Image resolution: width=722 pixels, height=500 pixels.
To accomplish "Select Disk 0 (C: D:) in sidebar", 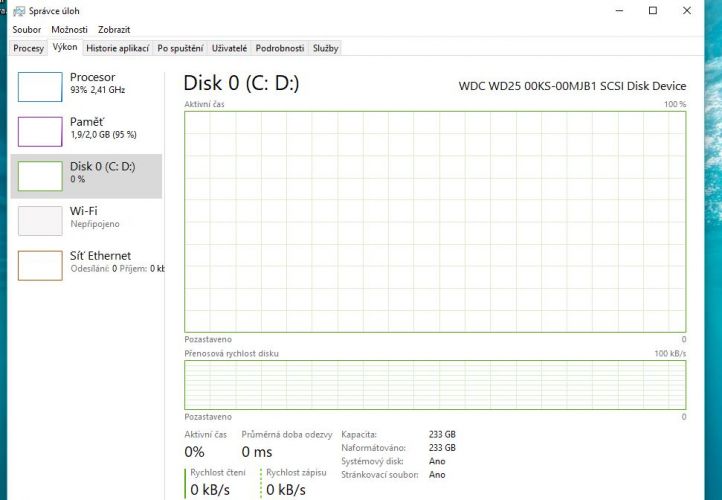I will 86,176.
